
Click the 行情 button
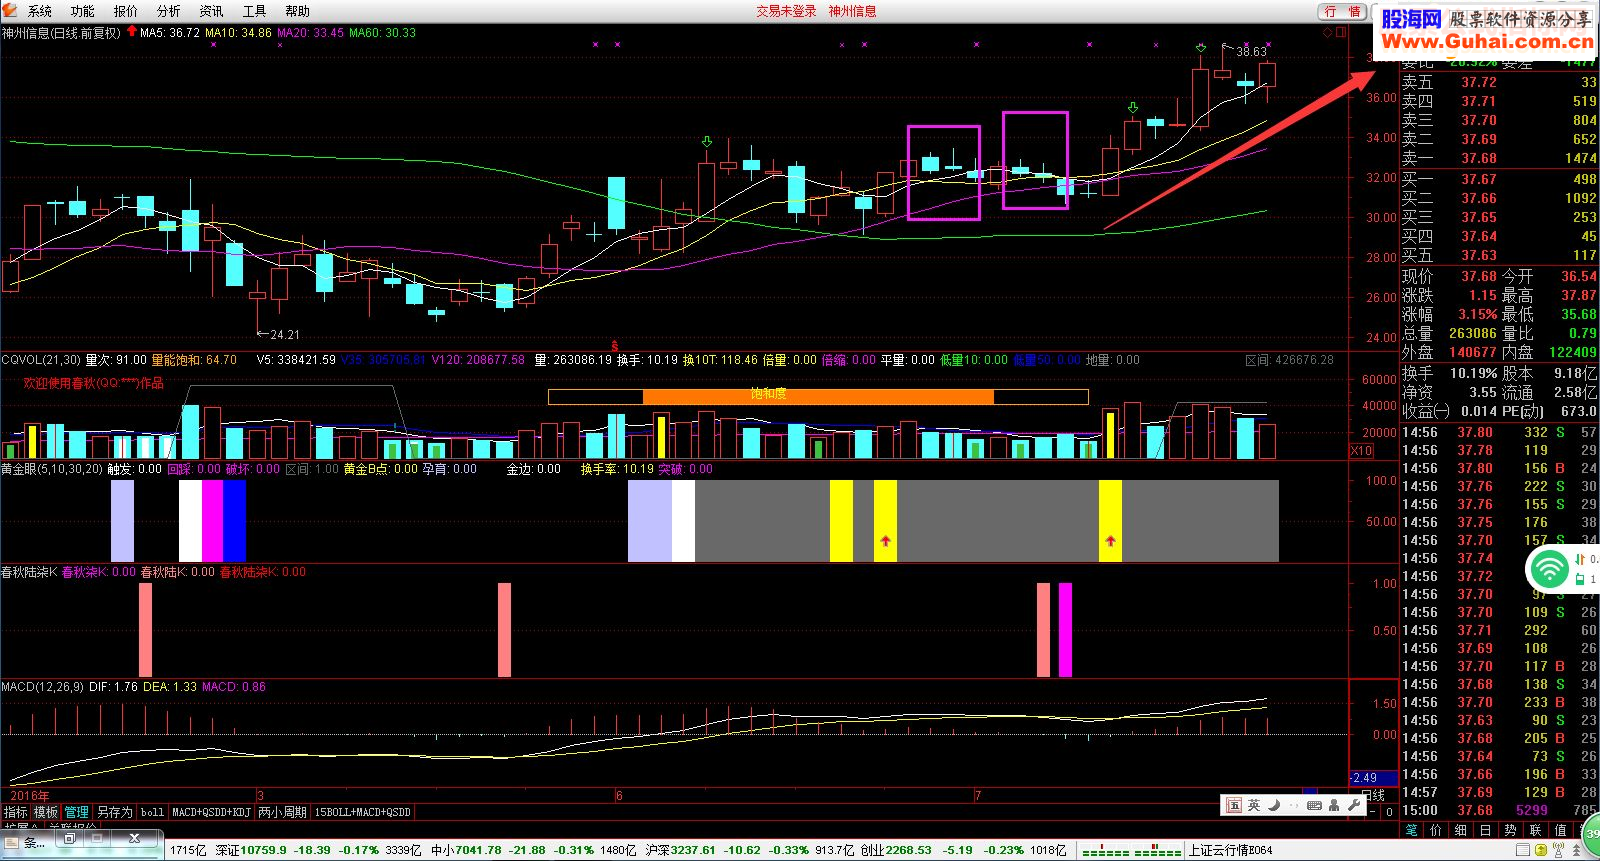point(1342,11)
